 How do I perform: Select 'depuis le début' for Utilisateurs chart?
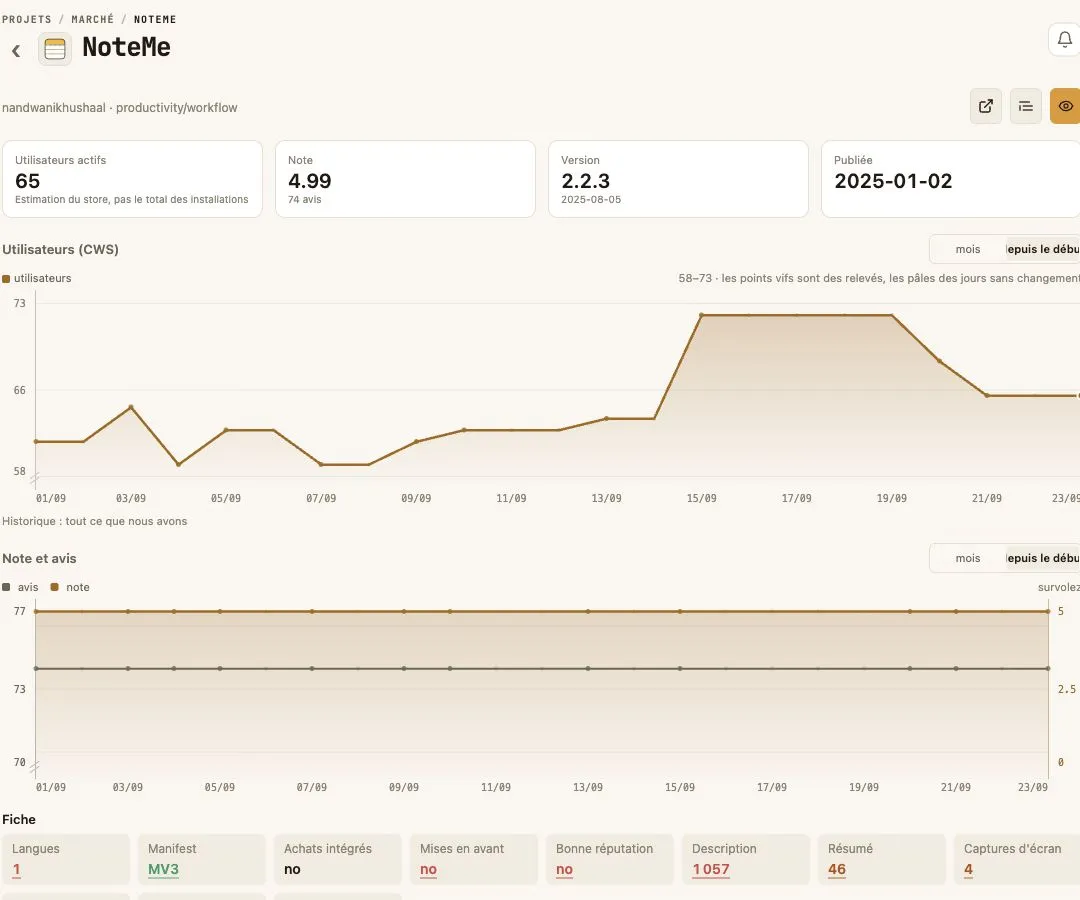coord(1041,249)
